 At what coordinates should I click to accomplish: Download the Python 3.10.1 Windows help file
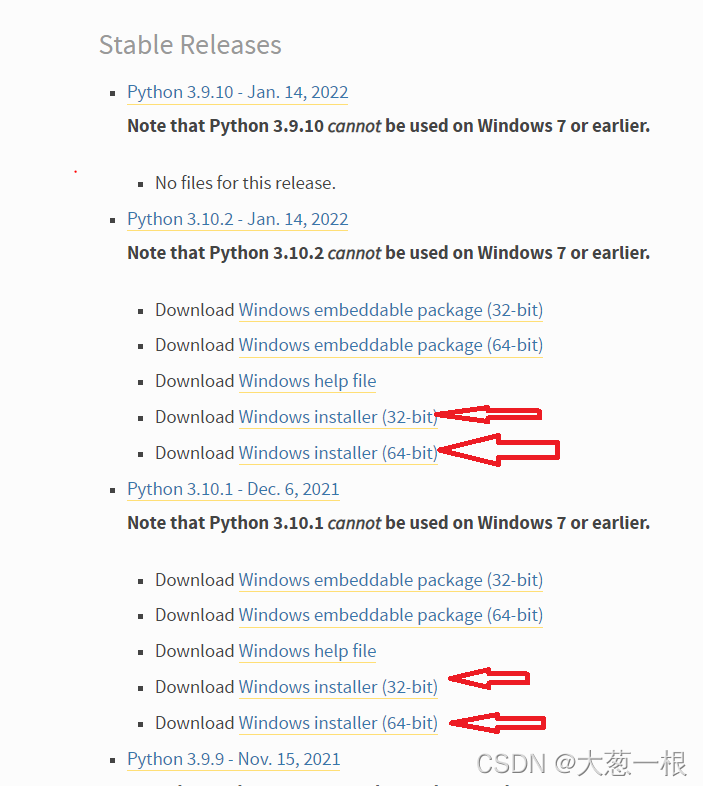click(307, 651)
